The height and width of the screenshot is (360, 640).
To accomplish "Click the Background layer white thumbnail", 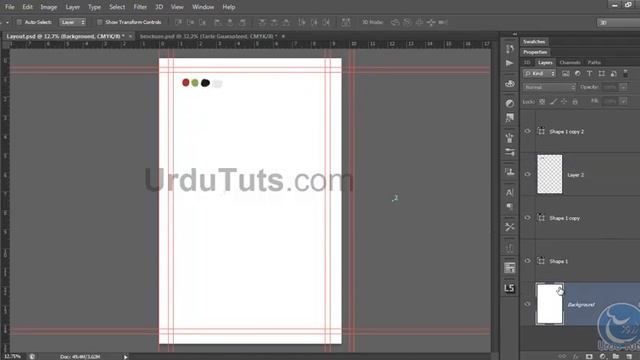I will tap(549, 304).
